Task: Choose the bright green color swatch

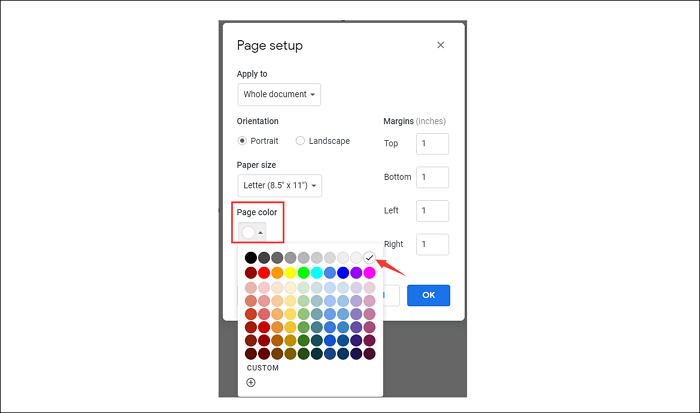Action: point(303,272)
